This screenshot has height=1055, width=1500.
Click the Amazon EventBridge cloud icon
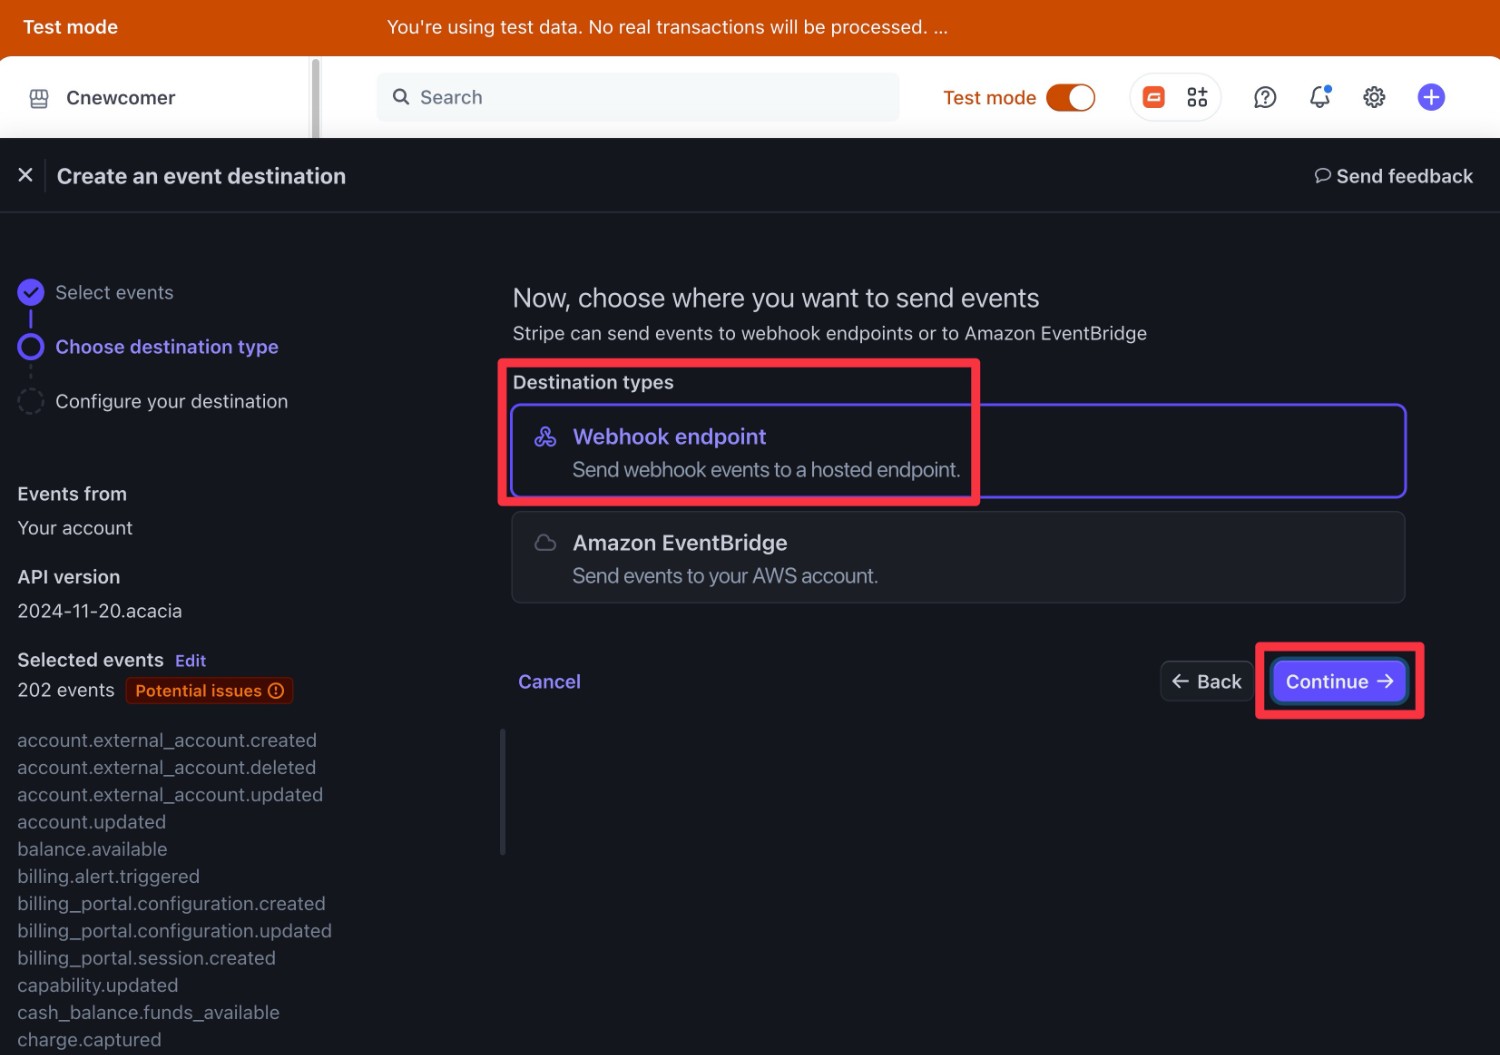click(545, 543)
